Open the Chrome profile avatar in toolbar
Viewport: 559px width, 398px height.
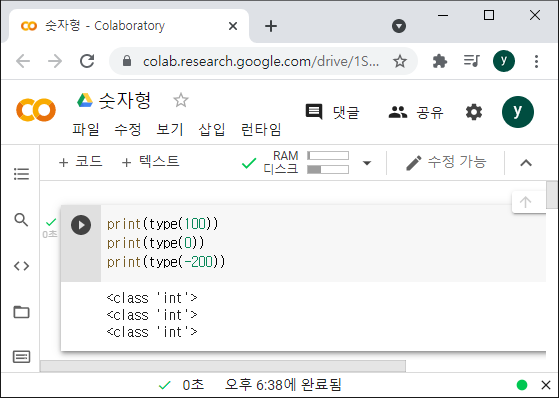(x=504, y=61)
